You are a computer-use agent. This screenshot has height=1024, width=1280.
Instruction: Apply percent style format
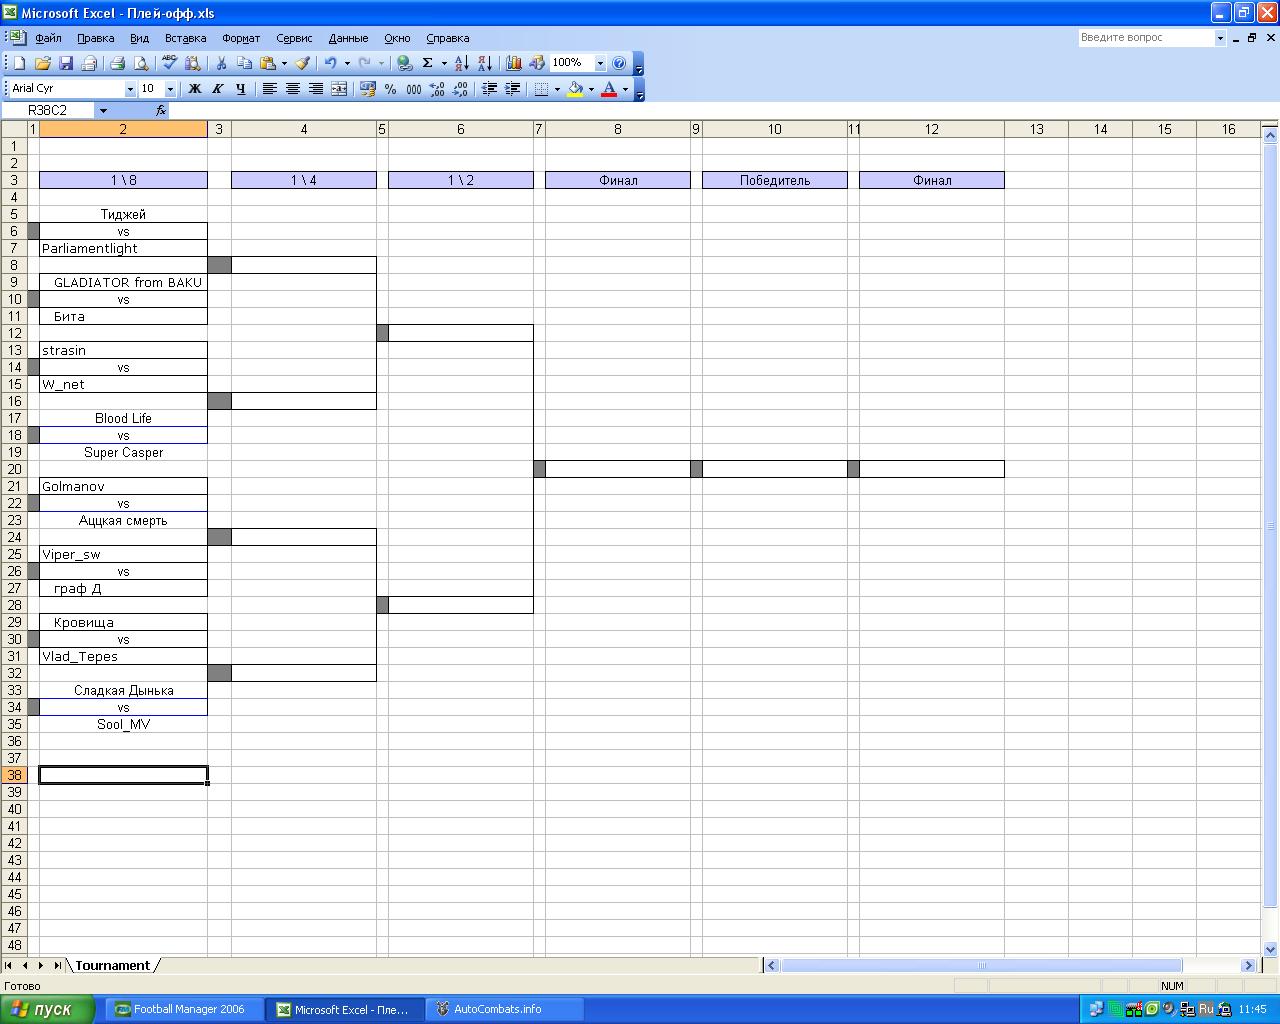pos(390,89)
